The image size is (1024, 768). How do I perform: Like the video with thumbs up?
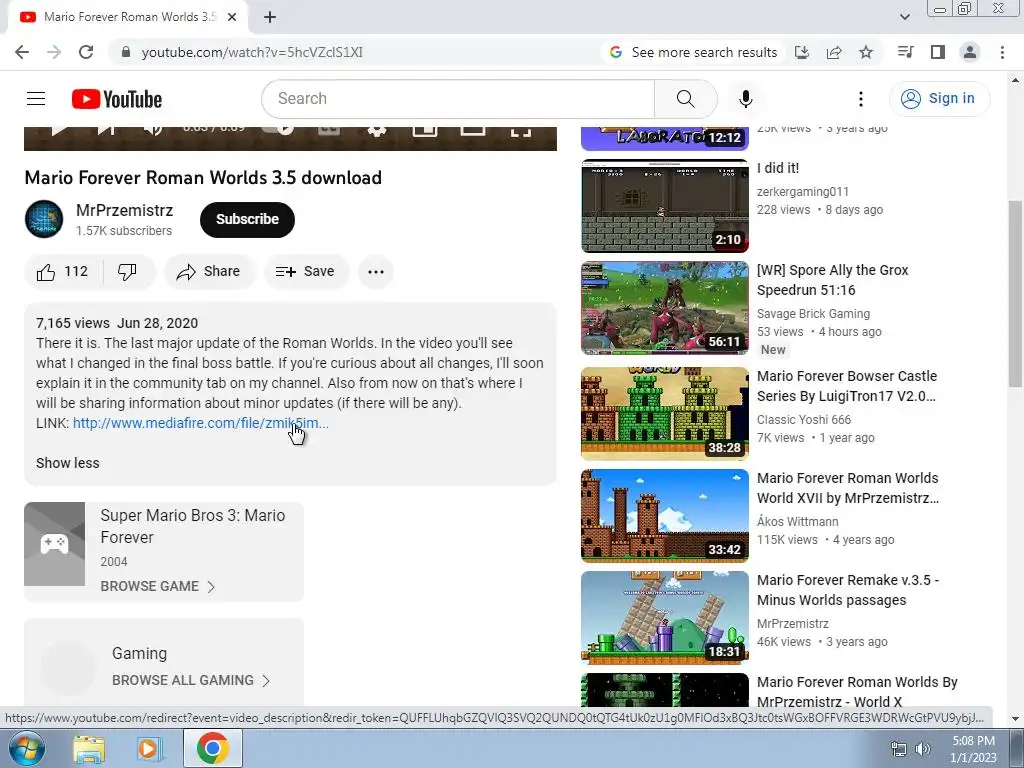pyautogui.click(x=62, y=272)
